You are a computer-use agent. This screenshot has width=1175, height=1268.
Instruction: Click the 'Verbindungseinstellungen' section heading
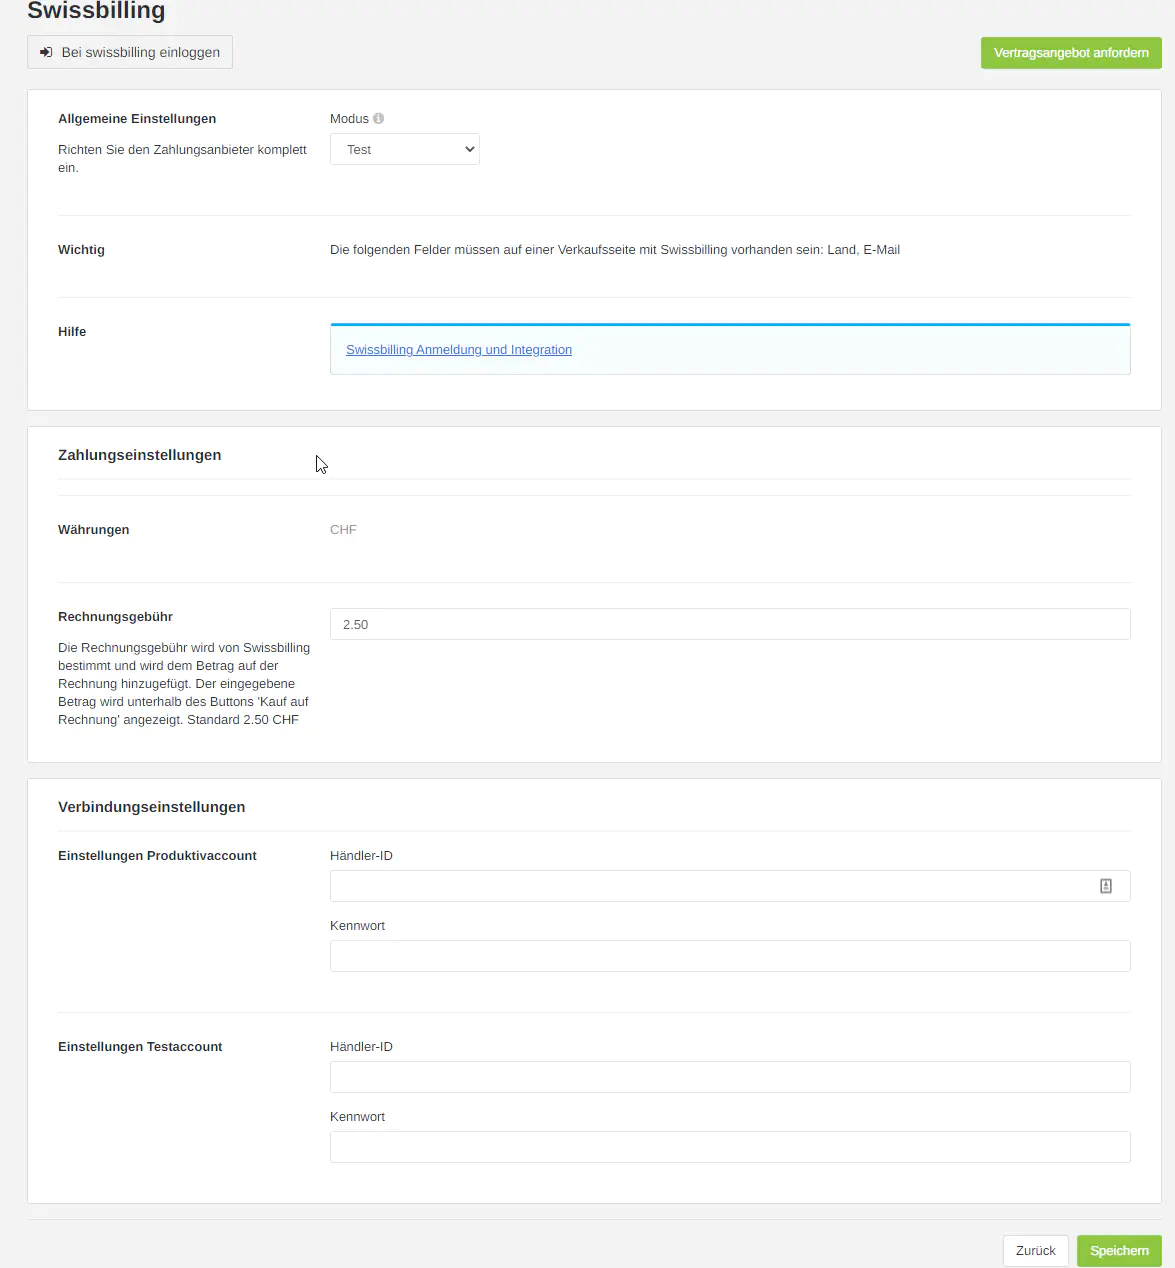pos(152,807)
